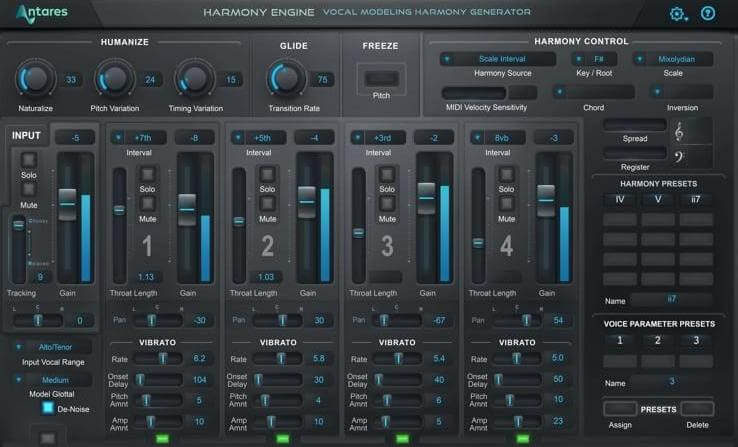
Task: Click voice 2 vibrato Amp Amnt slider
Action: 278,421
